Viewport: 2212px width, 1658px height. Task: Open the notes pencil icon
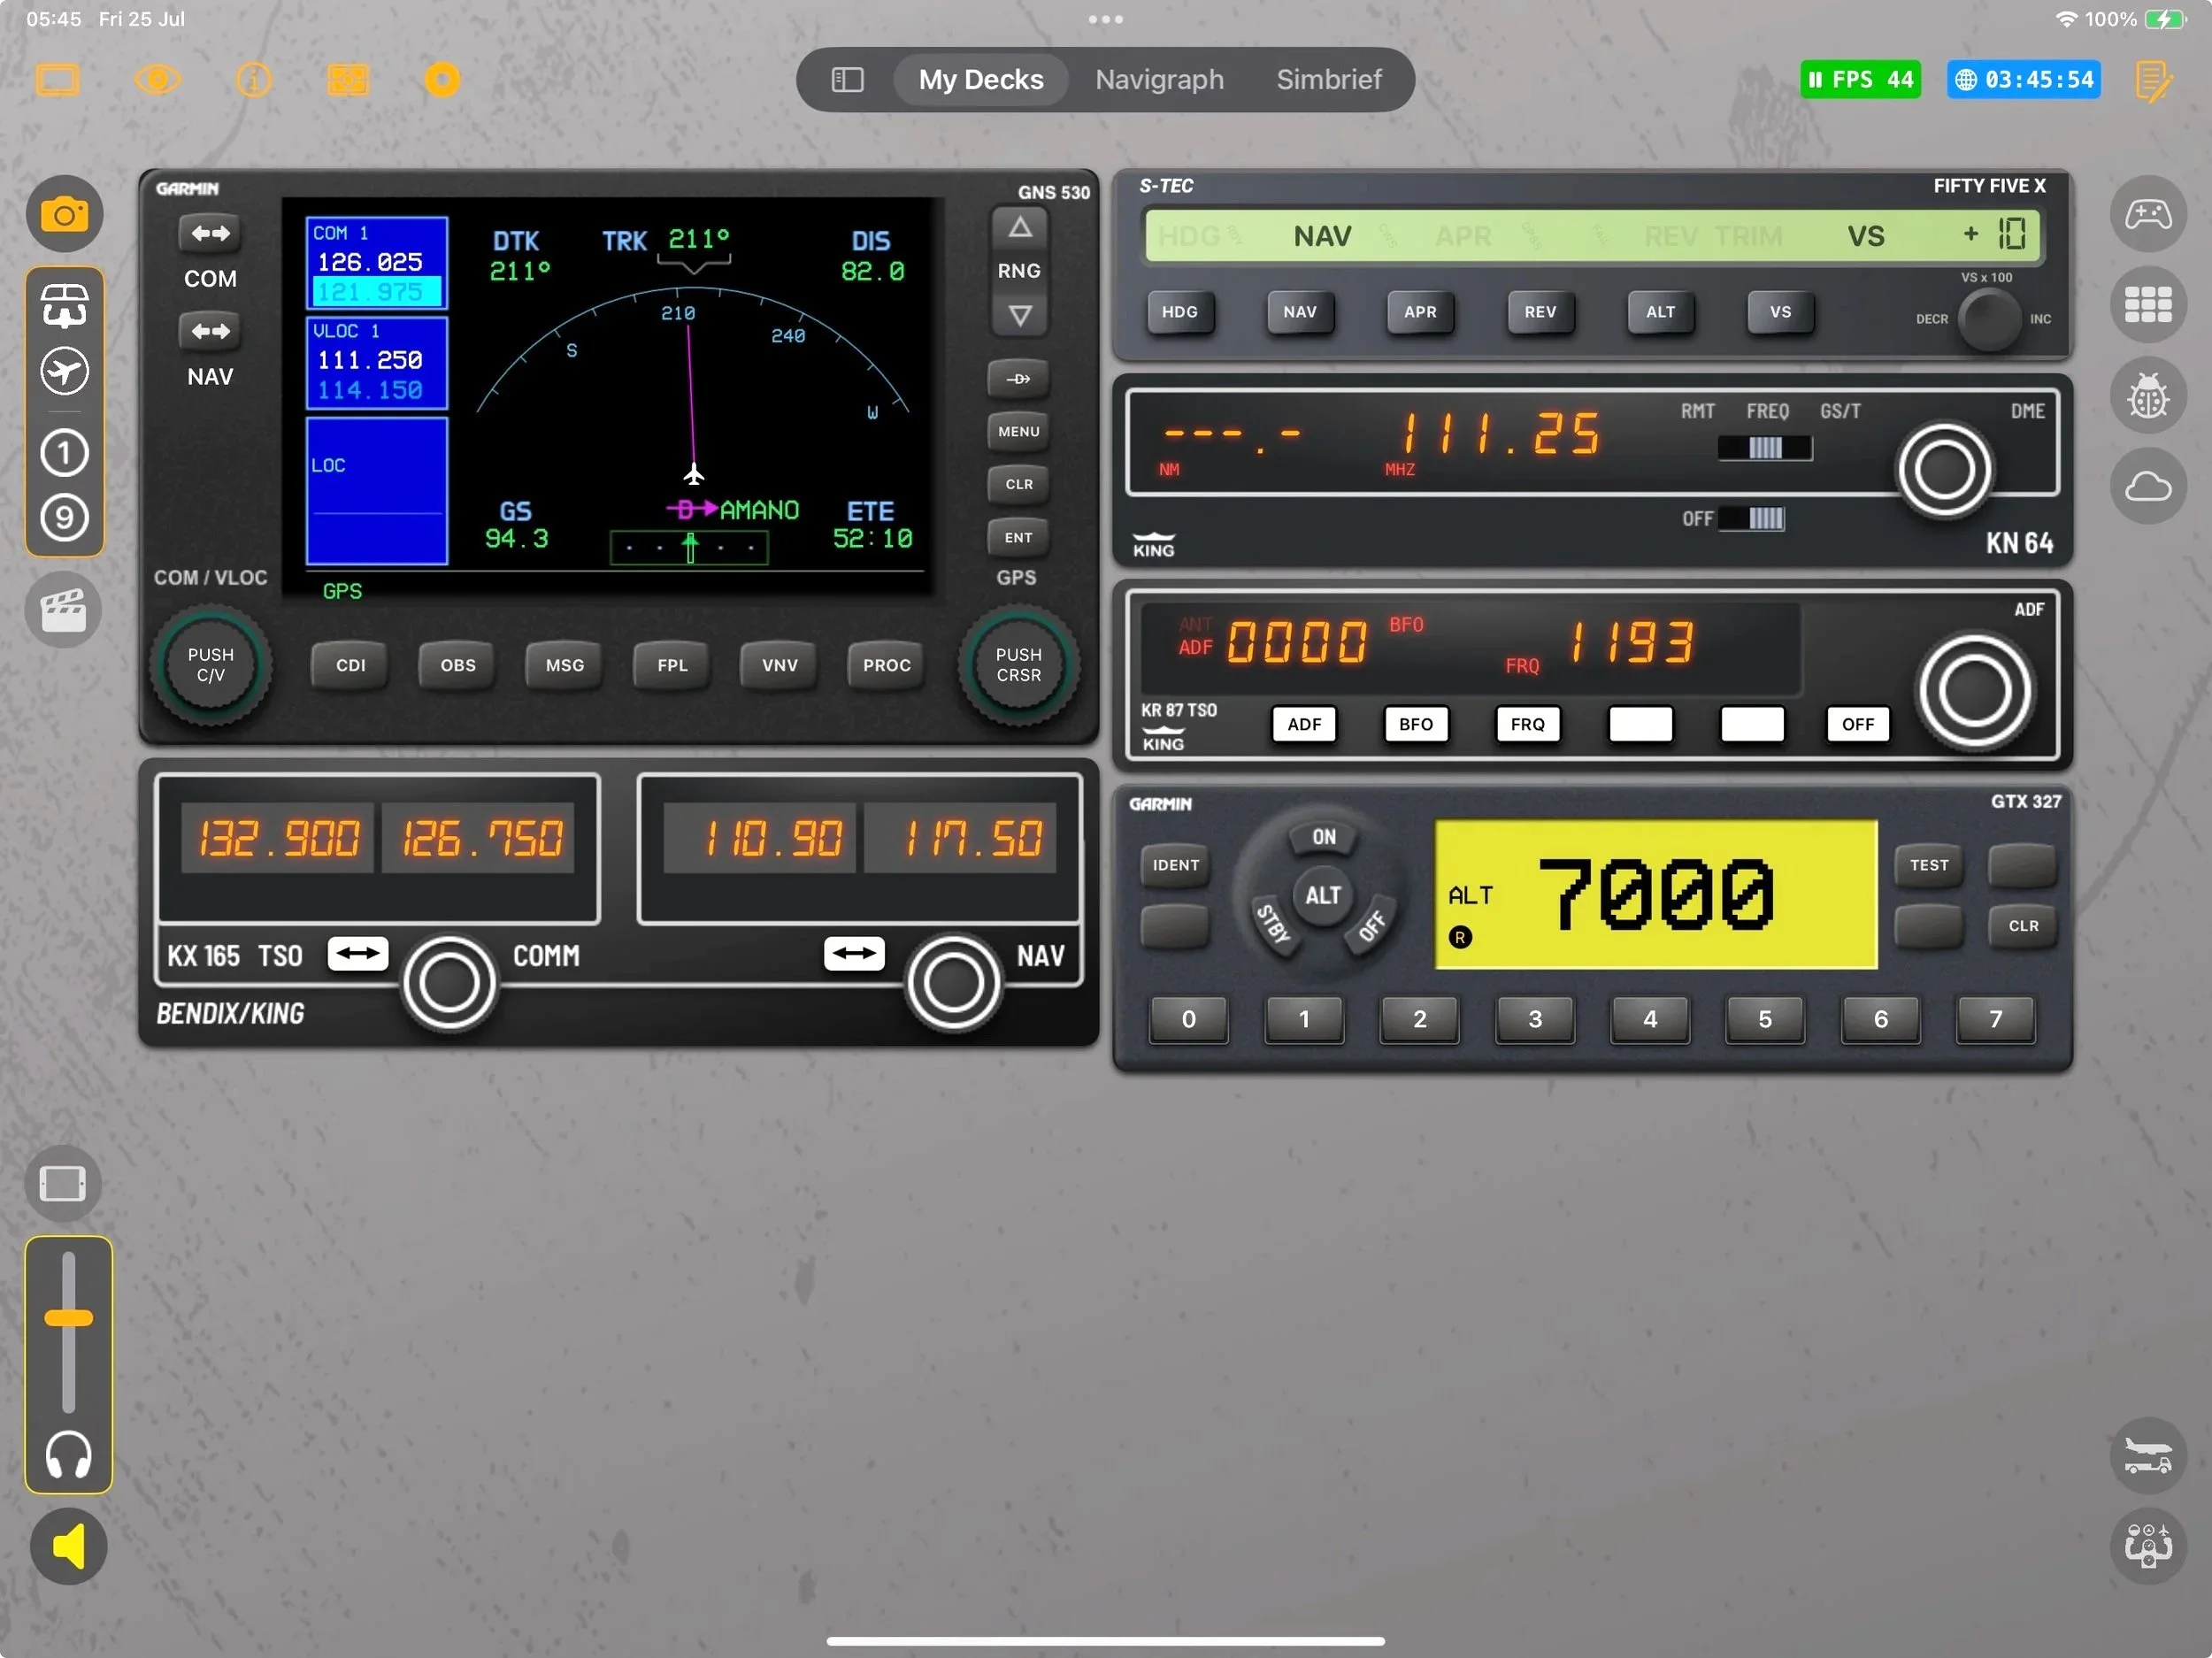click(2153, 81)
